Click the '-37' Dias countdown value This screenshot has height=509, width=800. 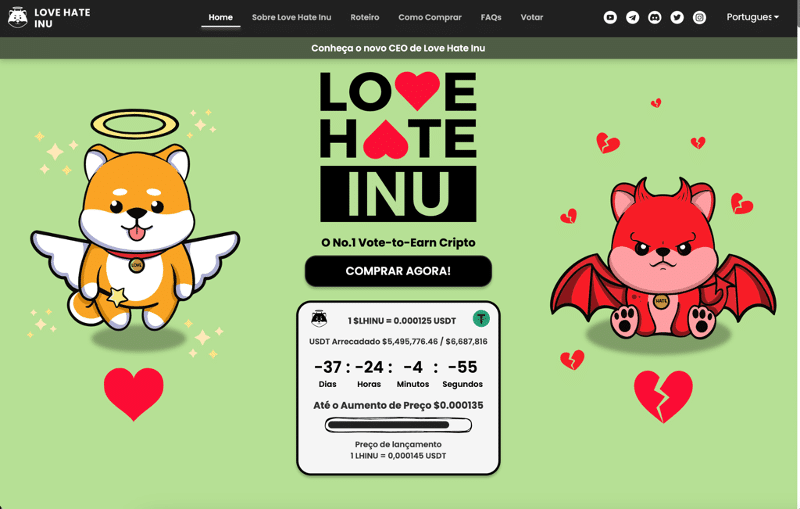[328, 367]
